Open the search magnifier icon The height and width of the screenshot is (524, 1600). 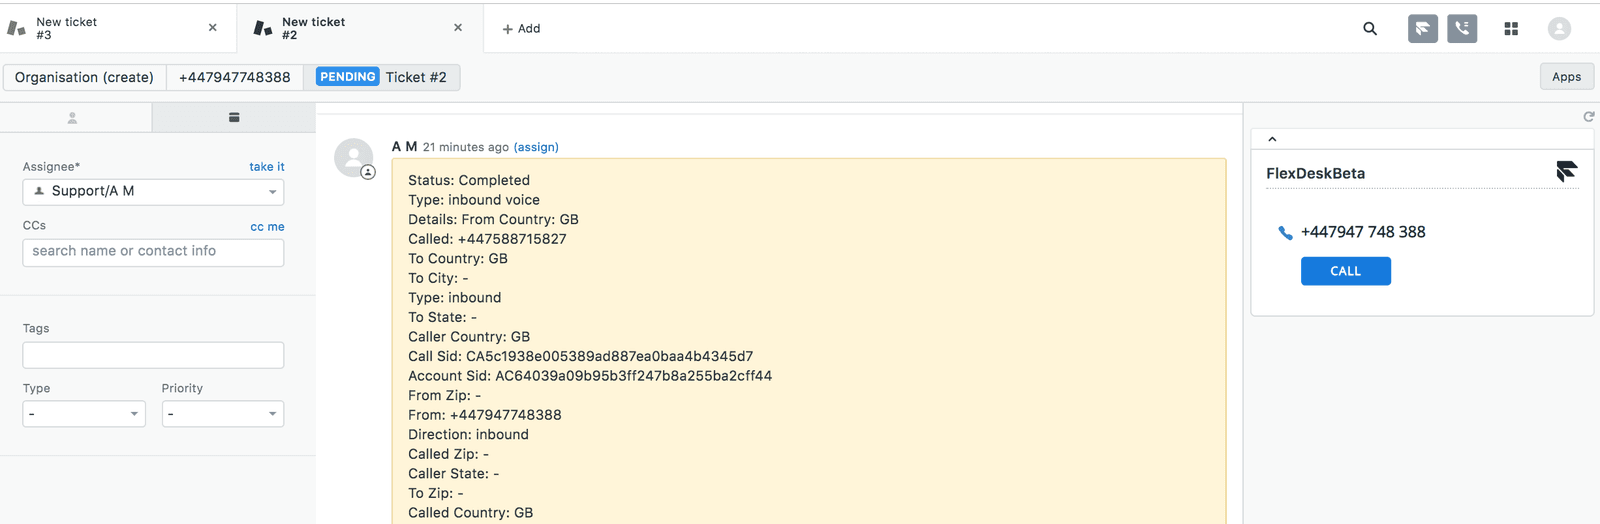(1370, 29)
